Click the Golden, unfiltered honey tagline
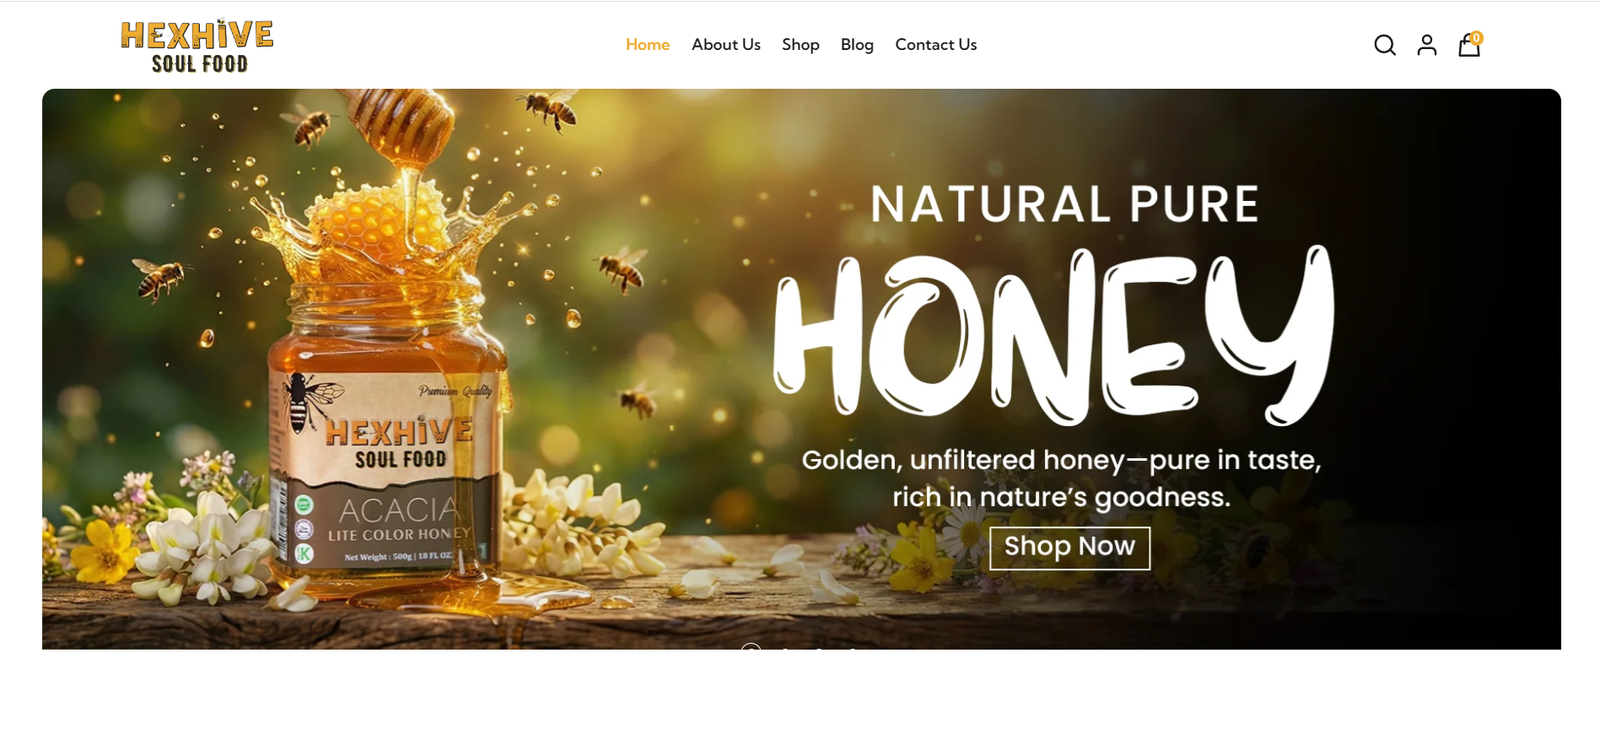This screenshot has height=735, width=1600. [1061, 478]
